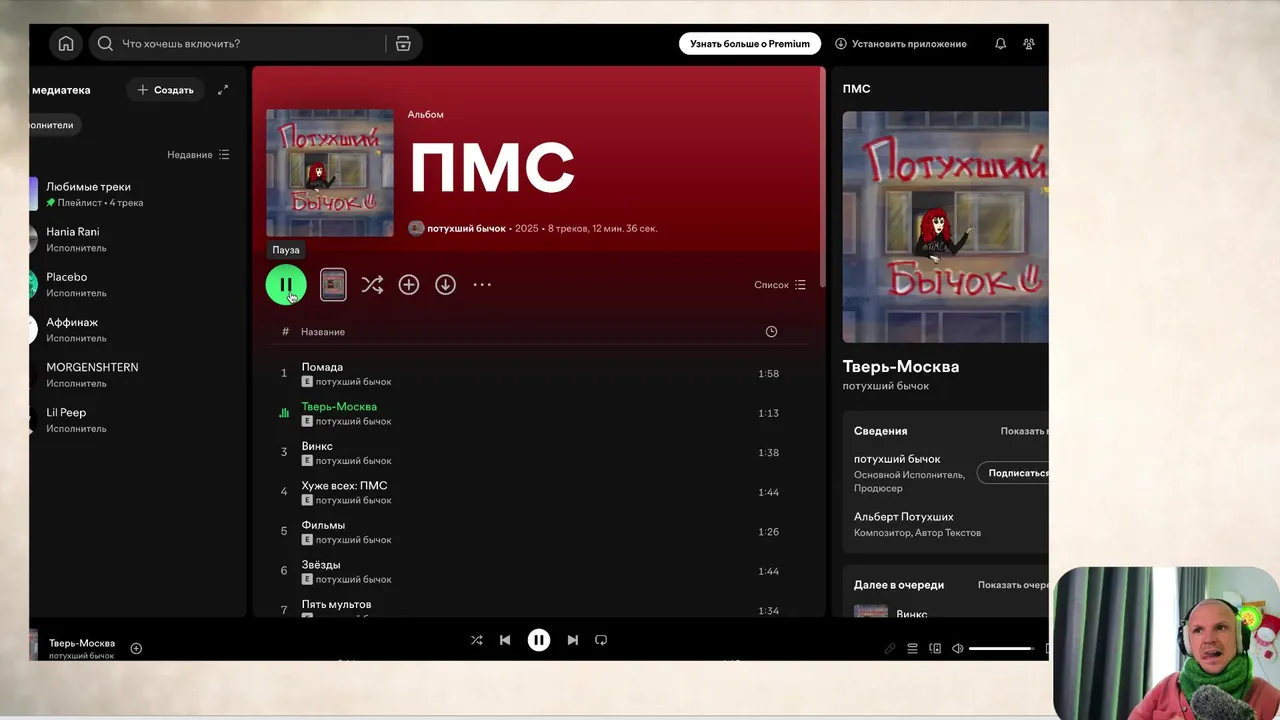Click Узнать больше о Premium button
The width and height of the screenshot is (1280, 720).
pos(750,44)
